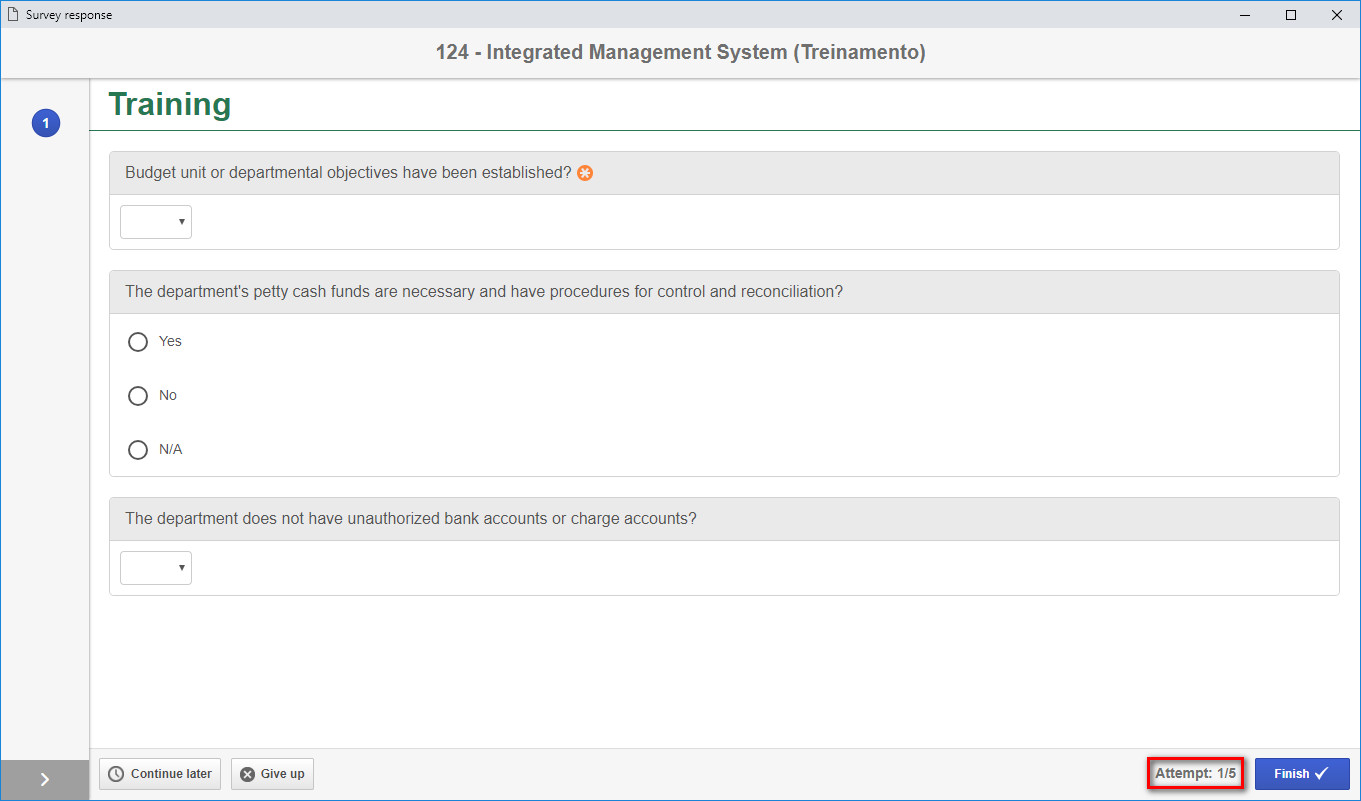
Task: Close the Survey response window
Action: pos(1337,15)
